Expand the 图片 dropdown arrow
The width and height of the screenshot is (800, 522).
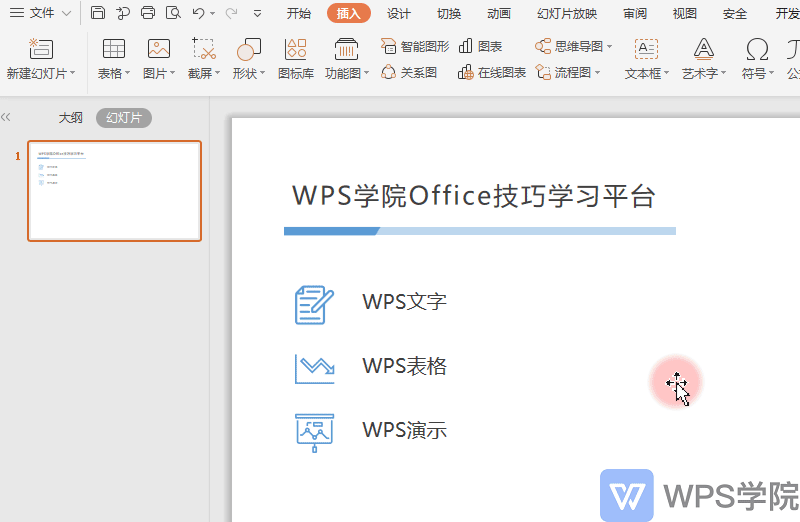tap(172, 73)
